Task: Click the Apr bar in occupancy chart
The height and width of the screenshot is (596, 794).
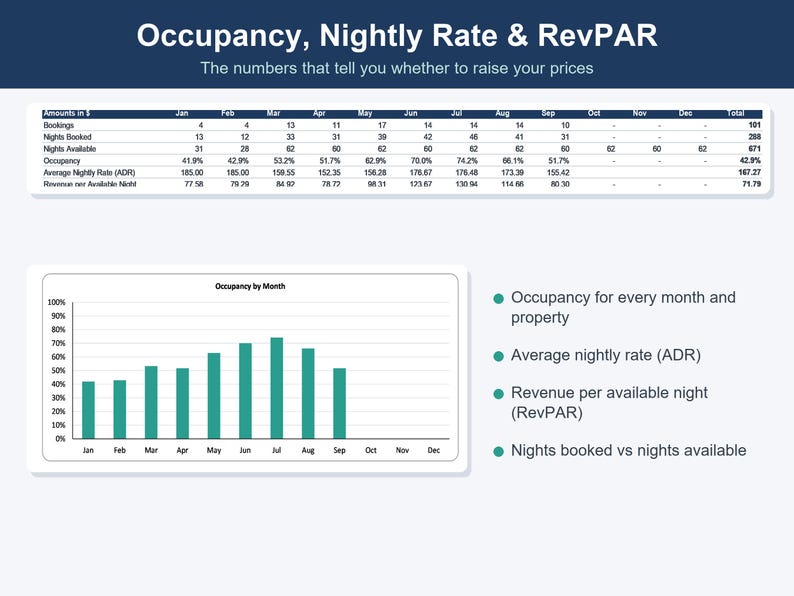Action: (x=182, y=403)
